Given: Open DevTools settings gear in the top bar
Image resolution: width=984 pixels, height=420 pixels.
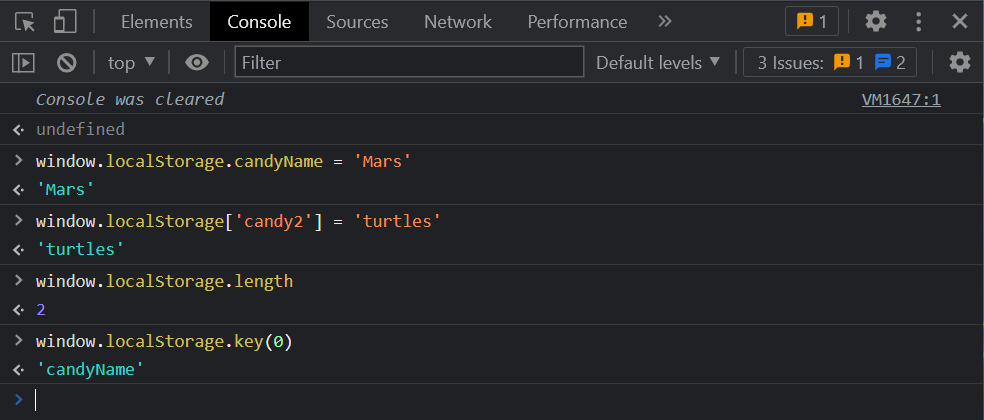Looking at the screenshot, I should [875, 22].
